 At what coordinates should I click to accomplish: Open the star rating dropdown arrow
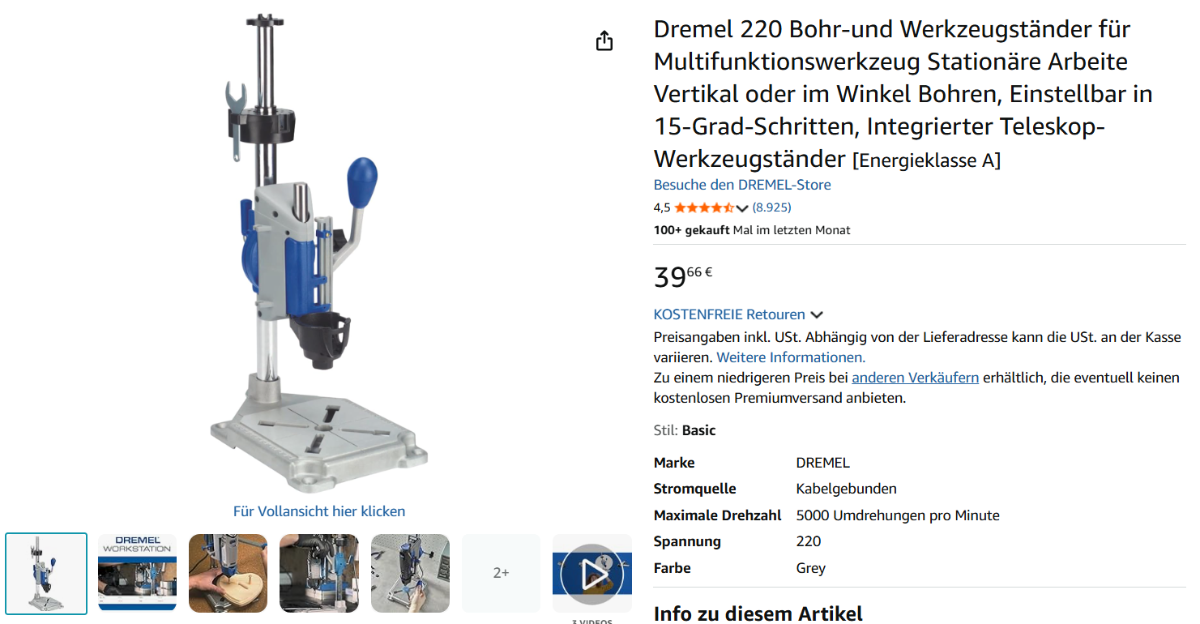[742, 208]
